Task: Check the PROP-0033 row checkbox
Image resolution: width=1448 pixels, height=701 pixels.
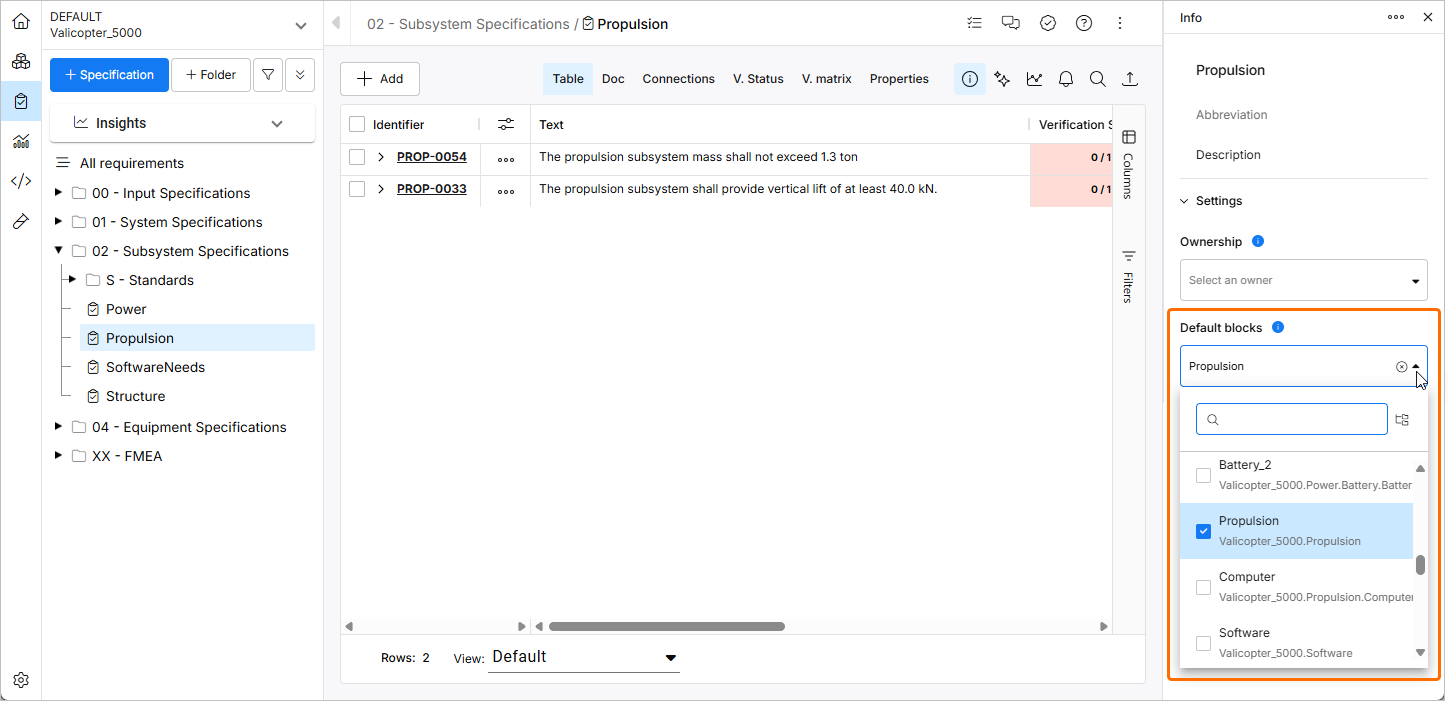Action: [x=357, y=189]
